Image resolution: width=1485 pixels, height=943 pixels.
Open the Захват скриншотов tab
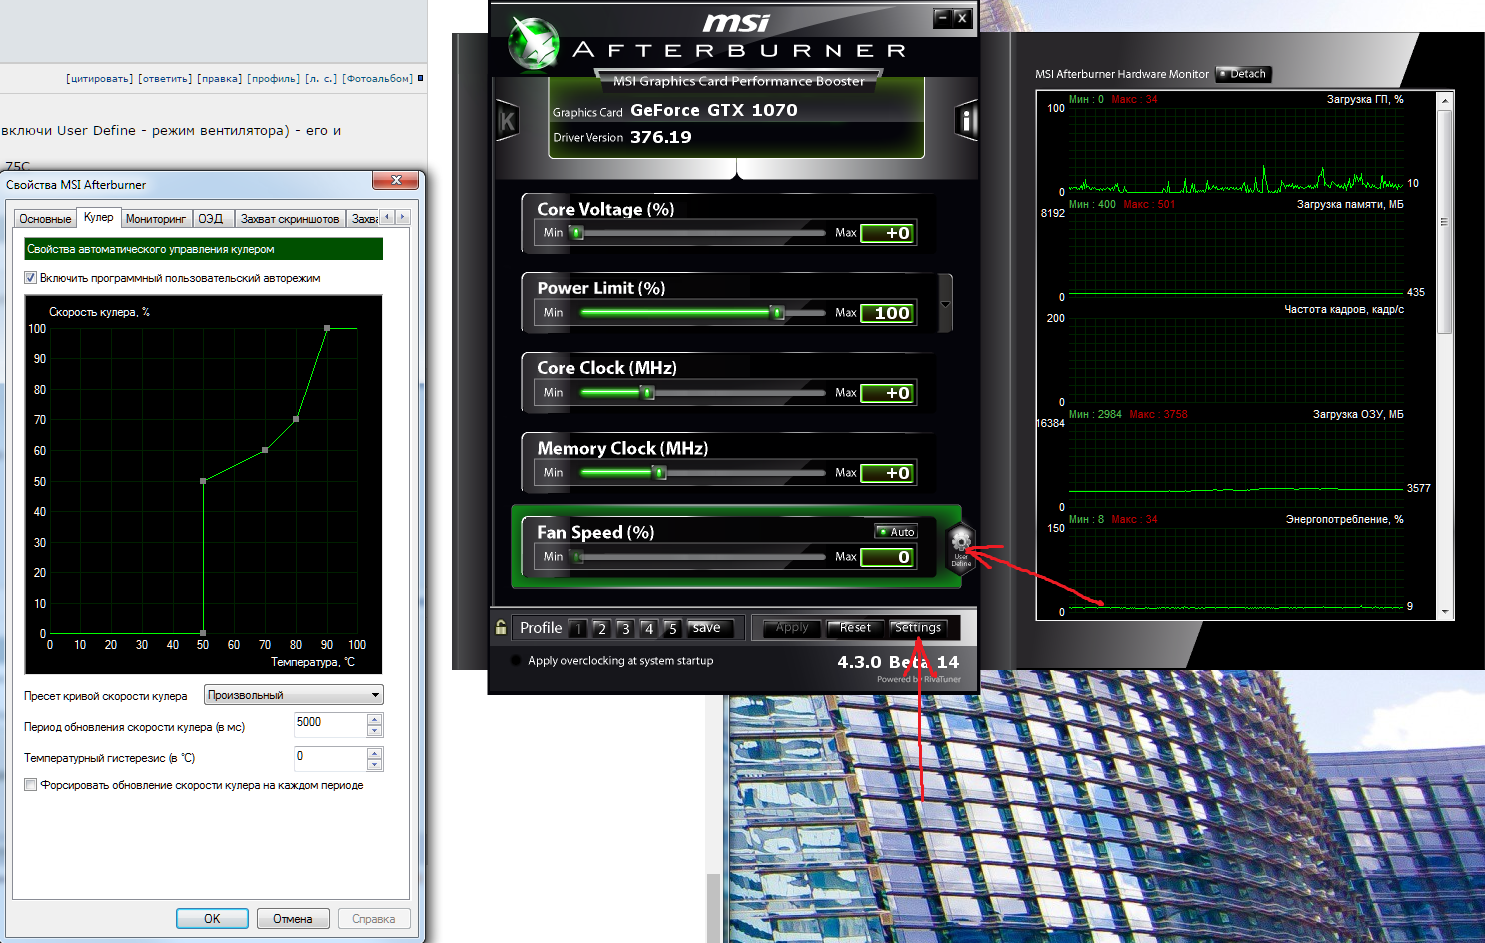click(290, 219)
